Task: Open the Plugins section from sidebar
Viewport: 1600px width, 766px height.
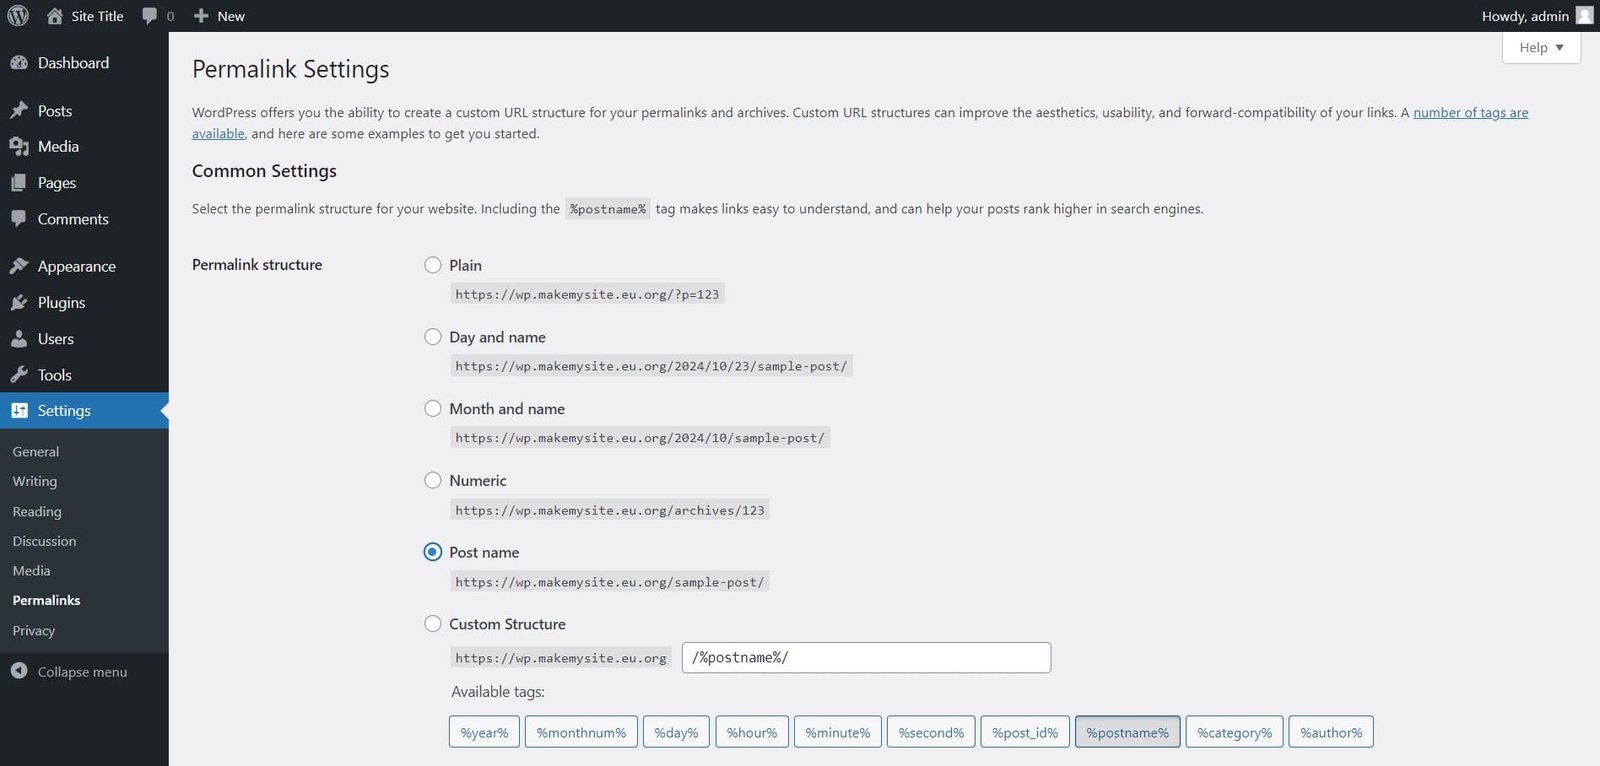Action: 59,302
